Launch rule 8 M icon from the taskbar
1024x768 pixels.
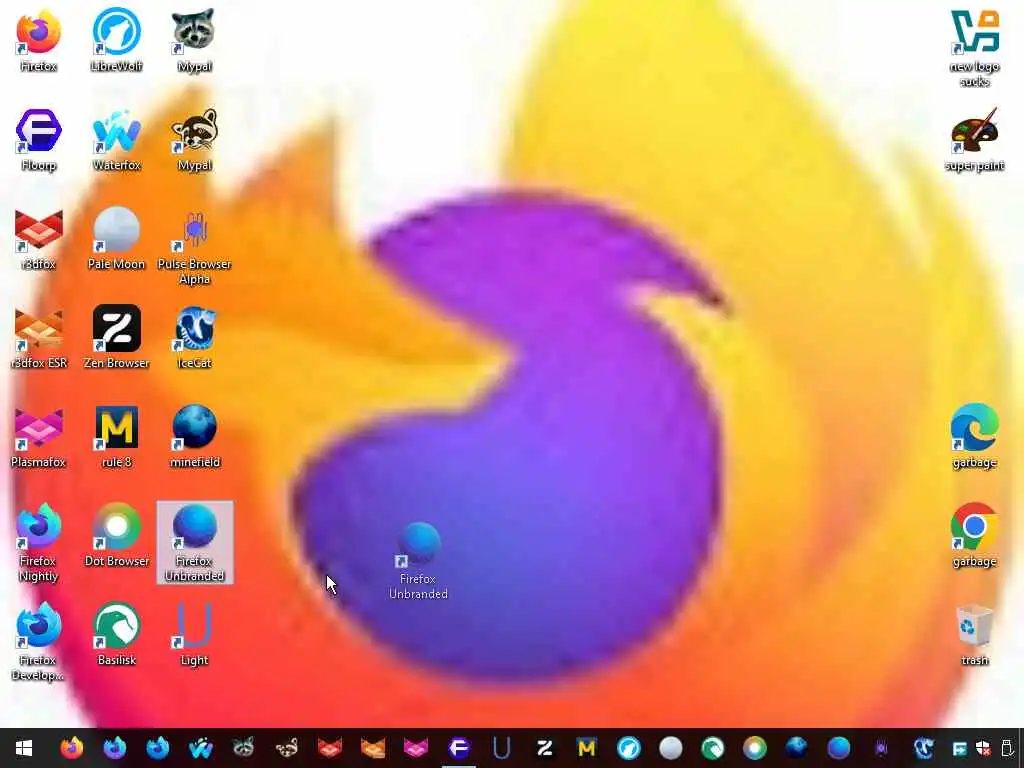coord(586,748)
